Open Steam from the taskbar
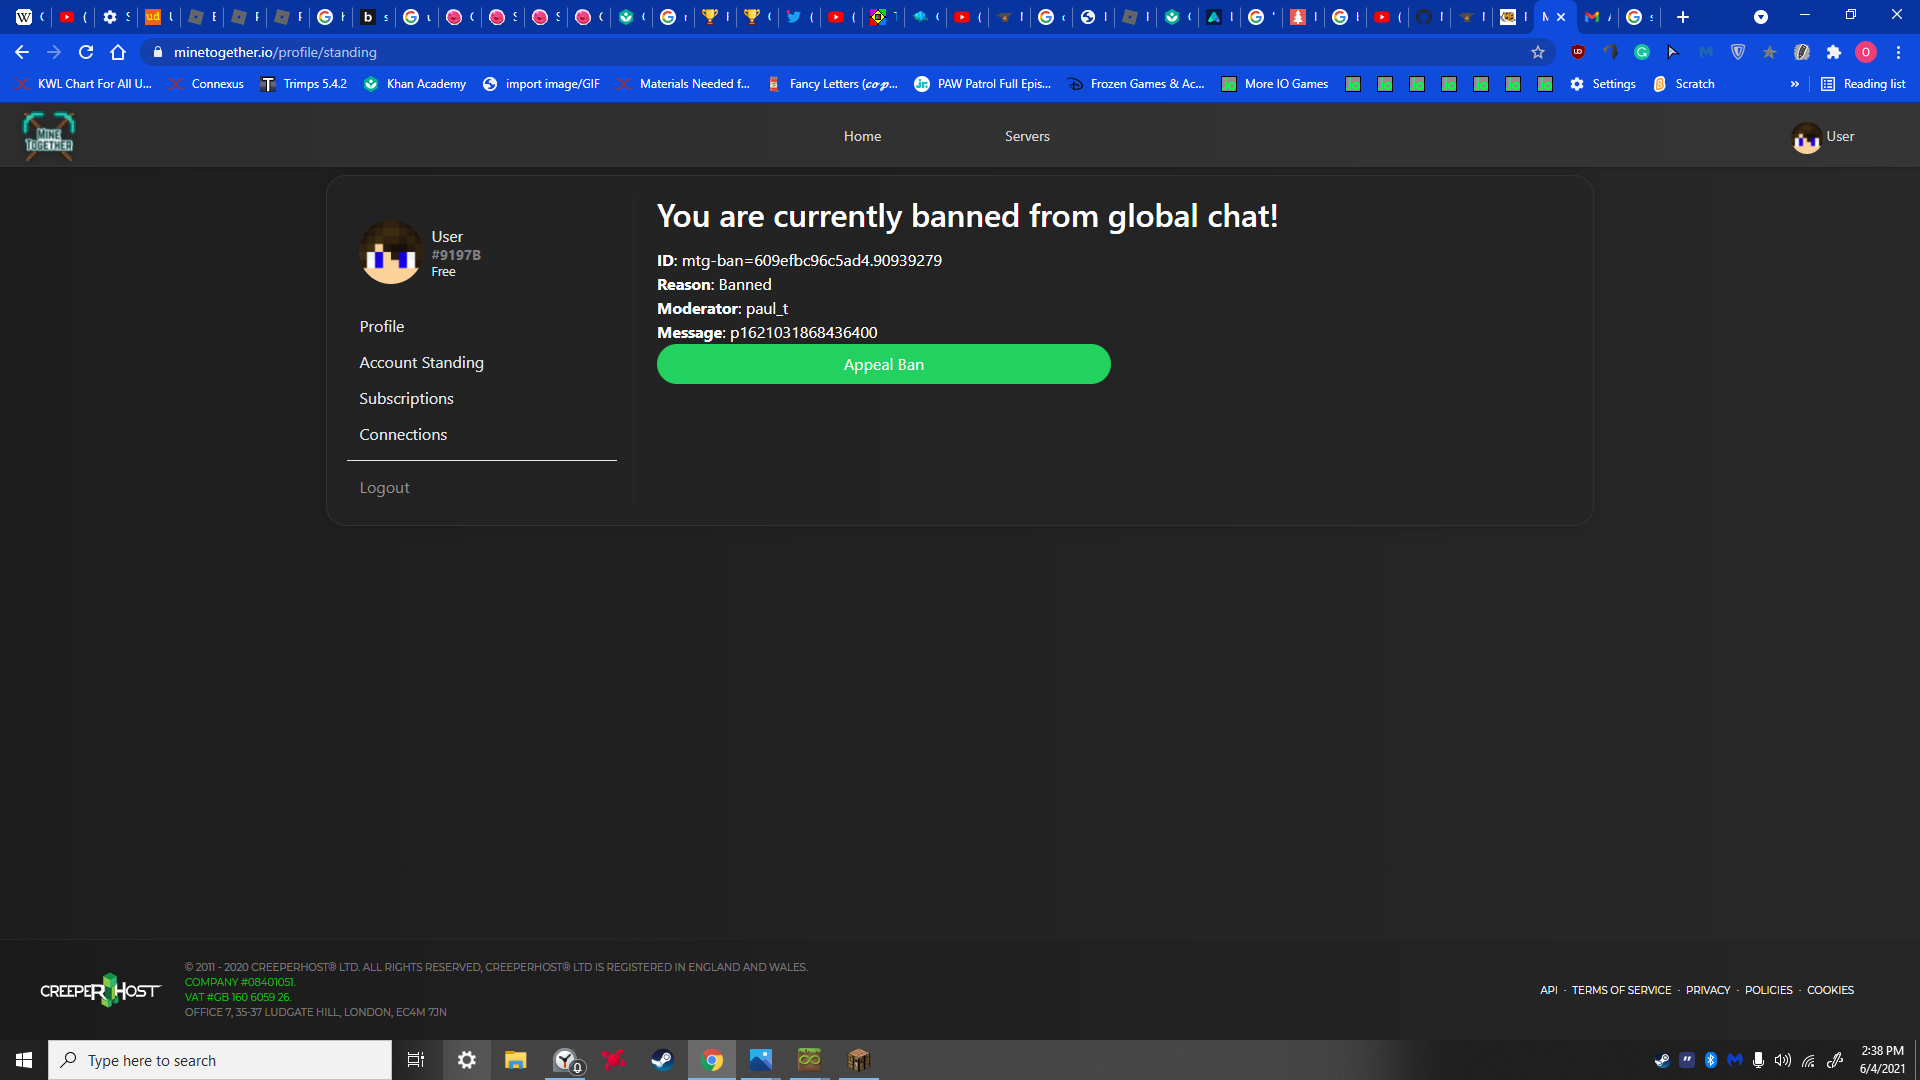1920x1080 pixels. click(661, 1060)
